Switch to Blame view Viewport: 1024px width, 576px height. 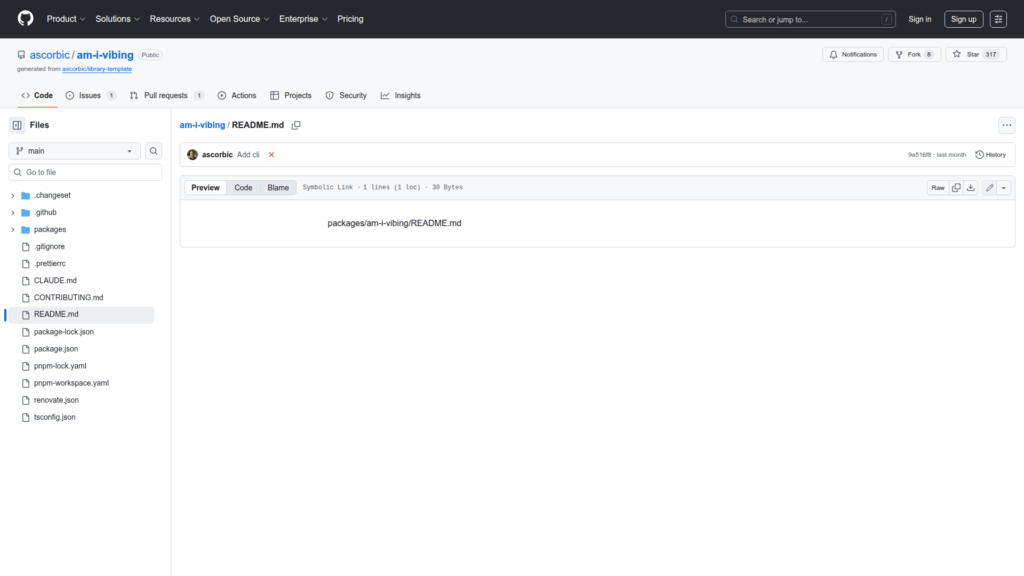click(278, 188)
